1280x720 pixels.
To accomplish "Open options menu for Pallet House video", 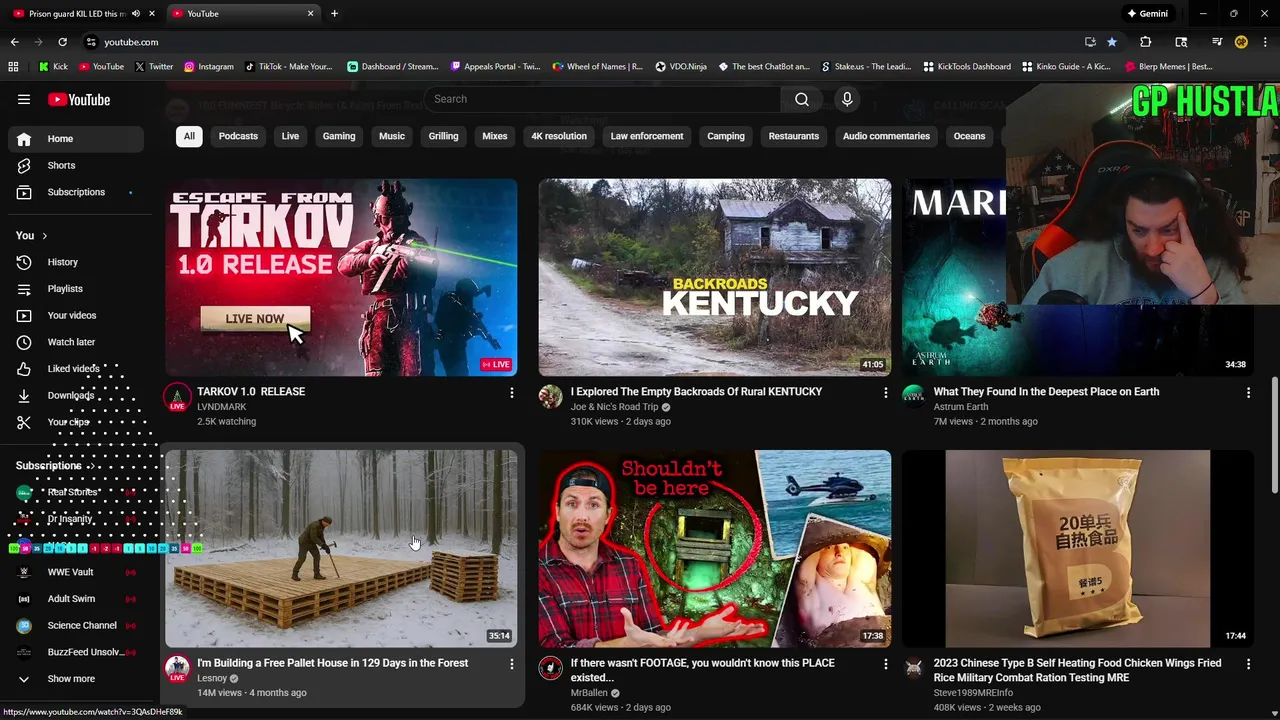I will (x=512, y=664).
